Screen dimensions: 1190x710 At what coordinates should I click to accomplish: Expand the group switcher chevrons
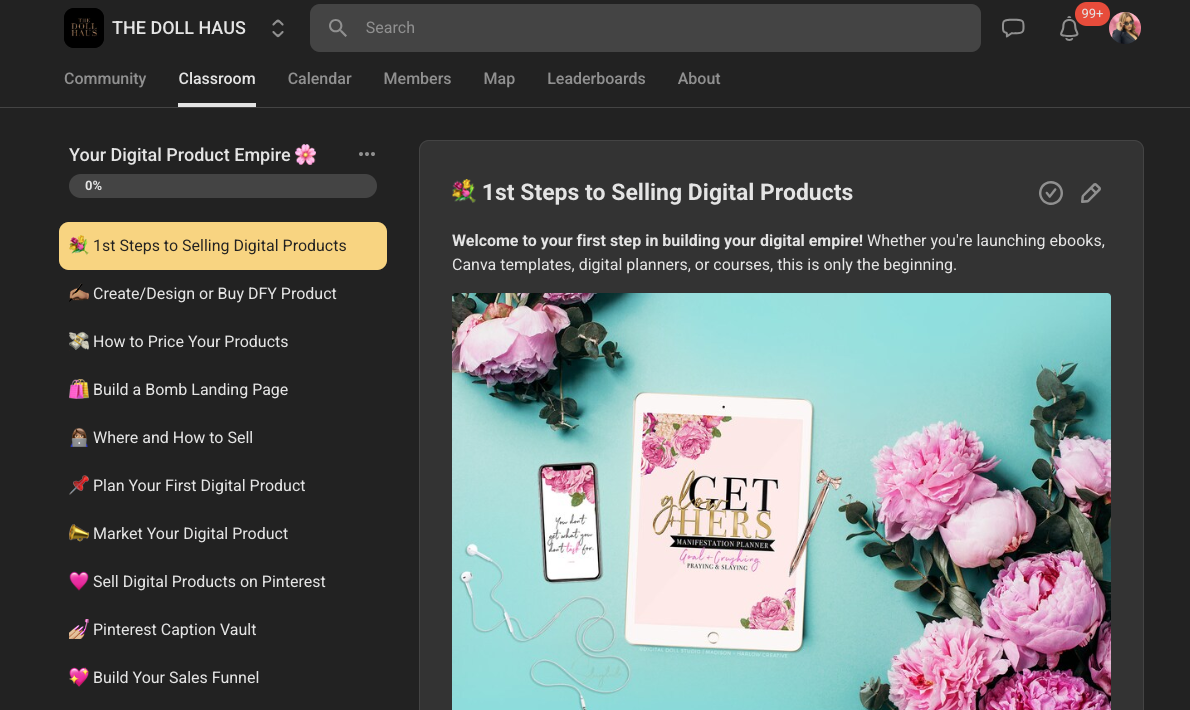(278, 29)
